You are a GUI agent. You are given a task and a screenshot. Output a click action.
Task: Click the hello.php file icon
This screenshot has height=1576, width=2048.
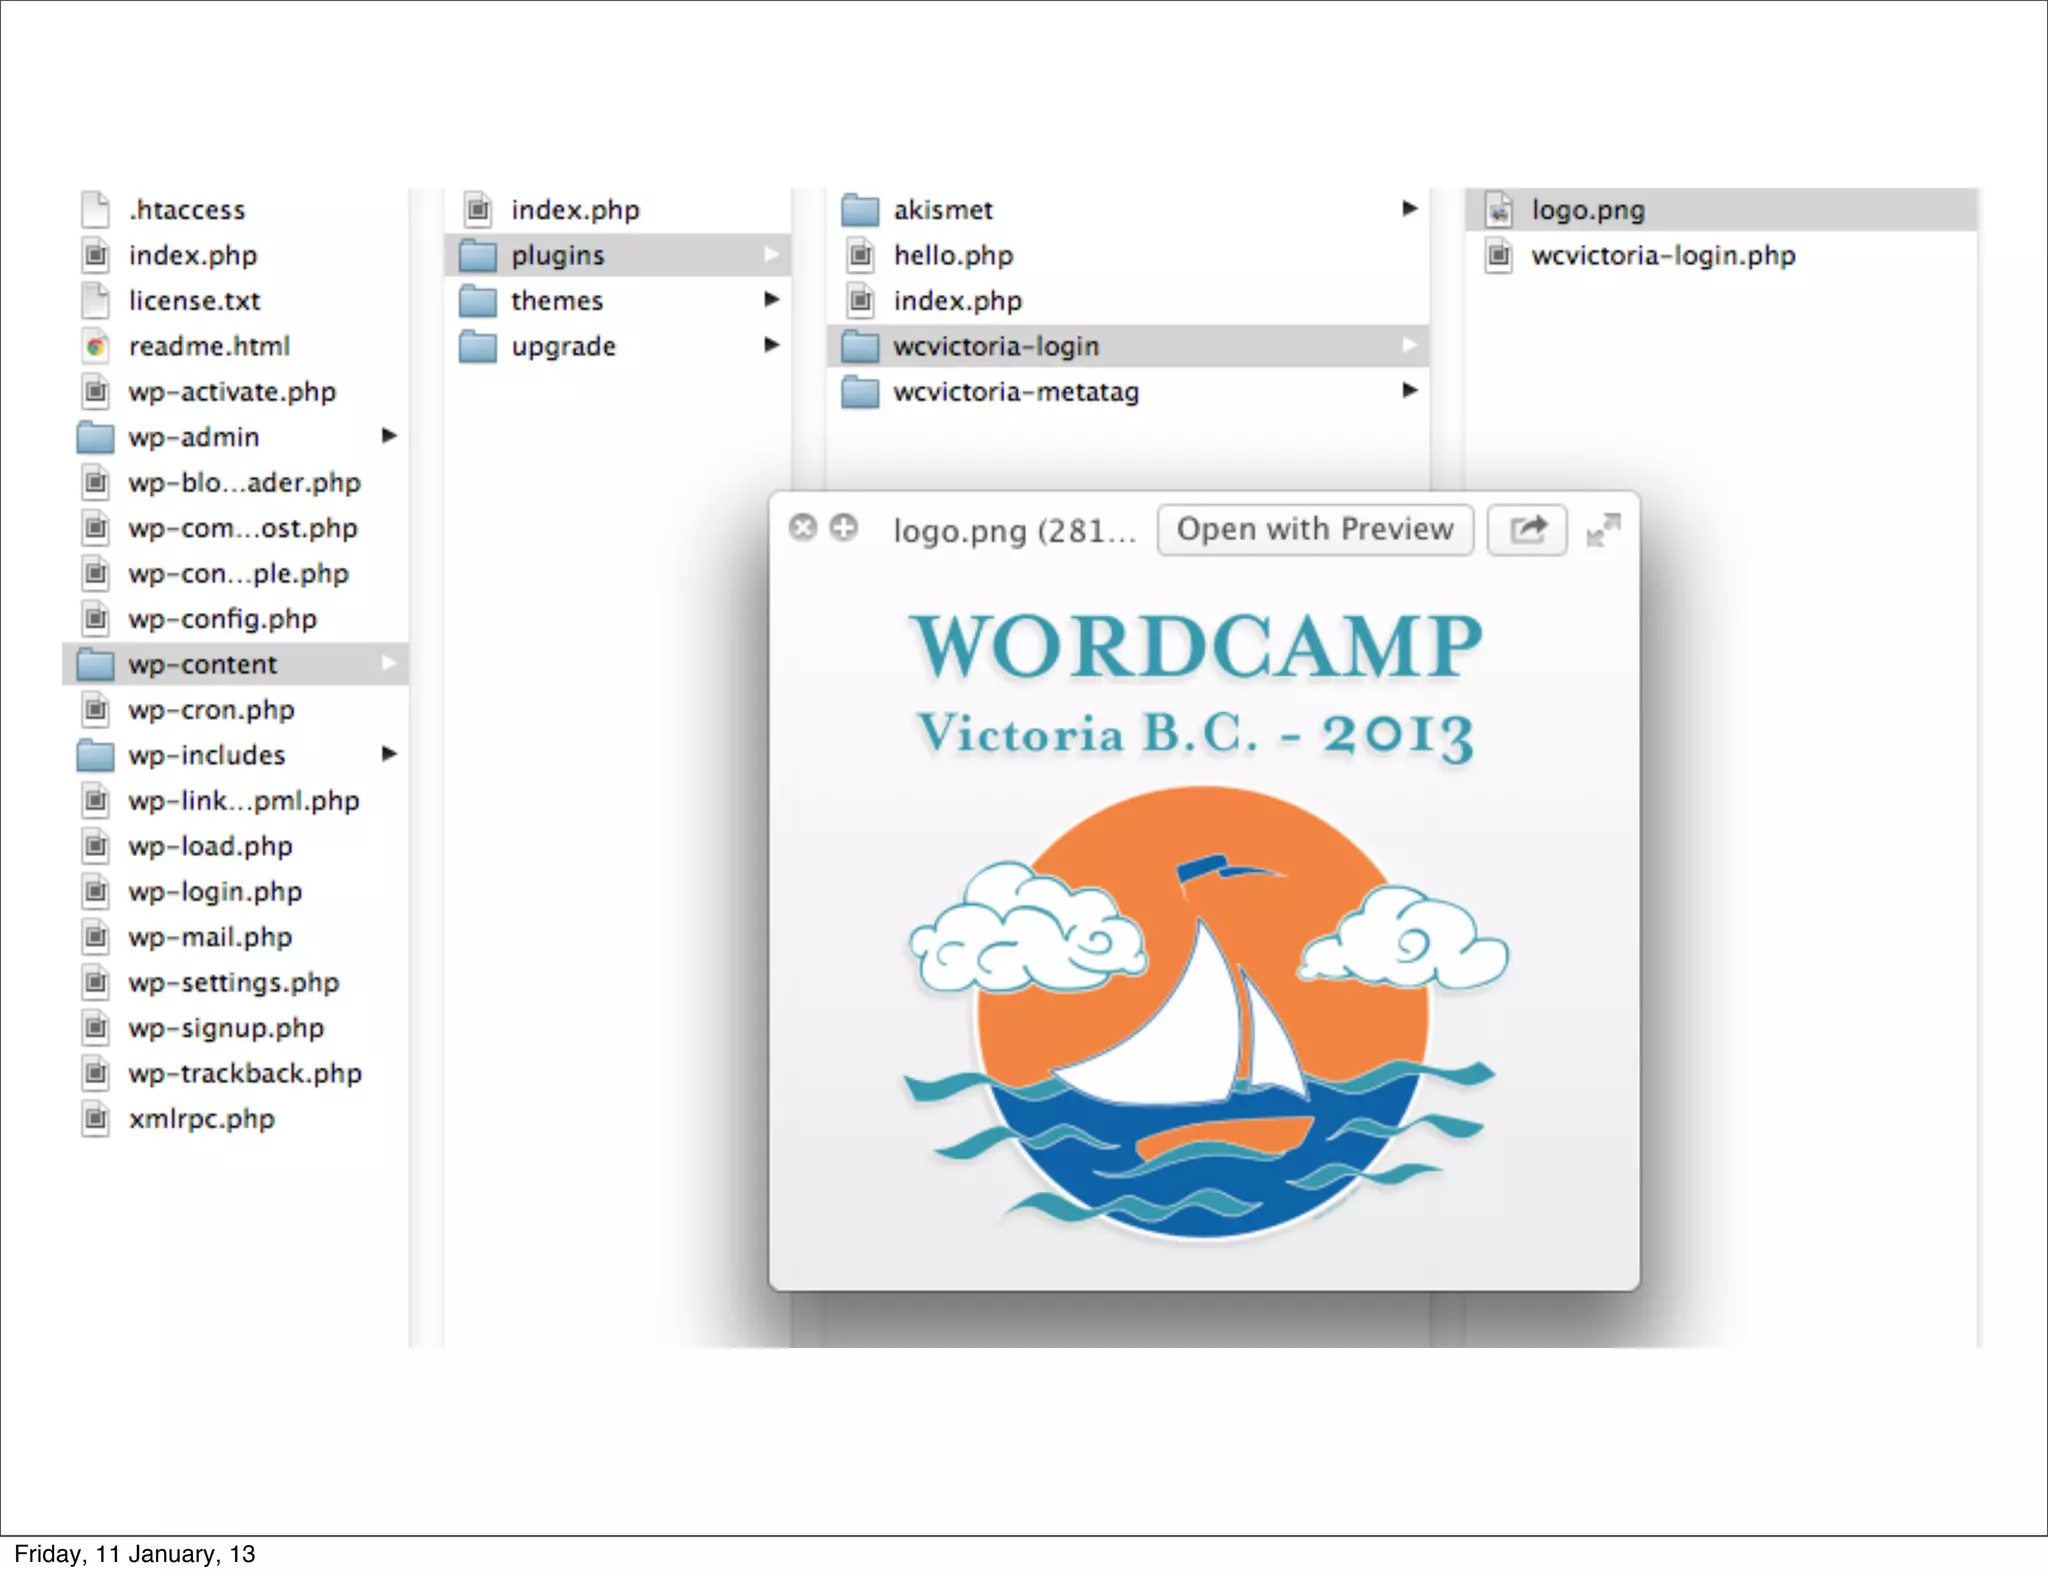click(x=860, y=255)
